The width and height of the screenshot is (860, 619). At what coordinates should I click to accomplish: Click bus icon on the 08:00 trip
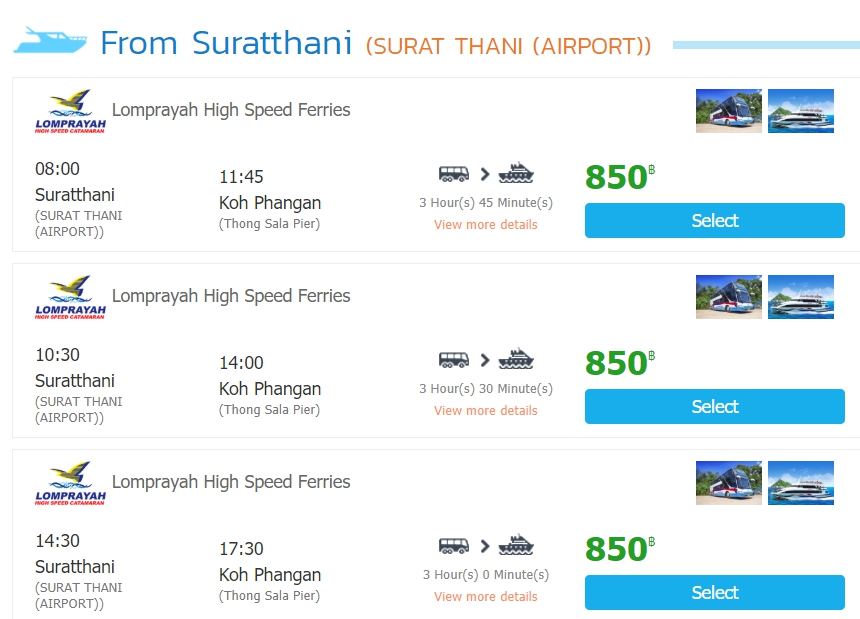454,173
